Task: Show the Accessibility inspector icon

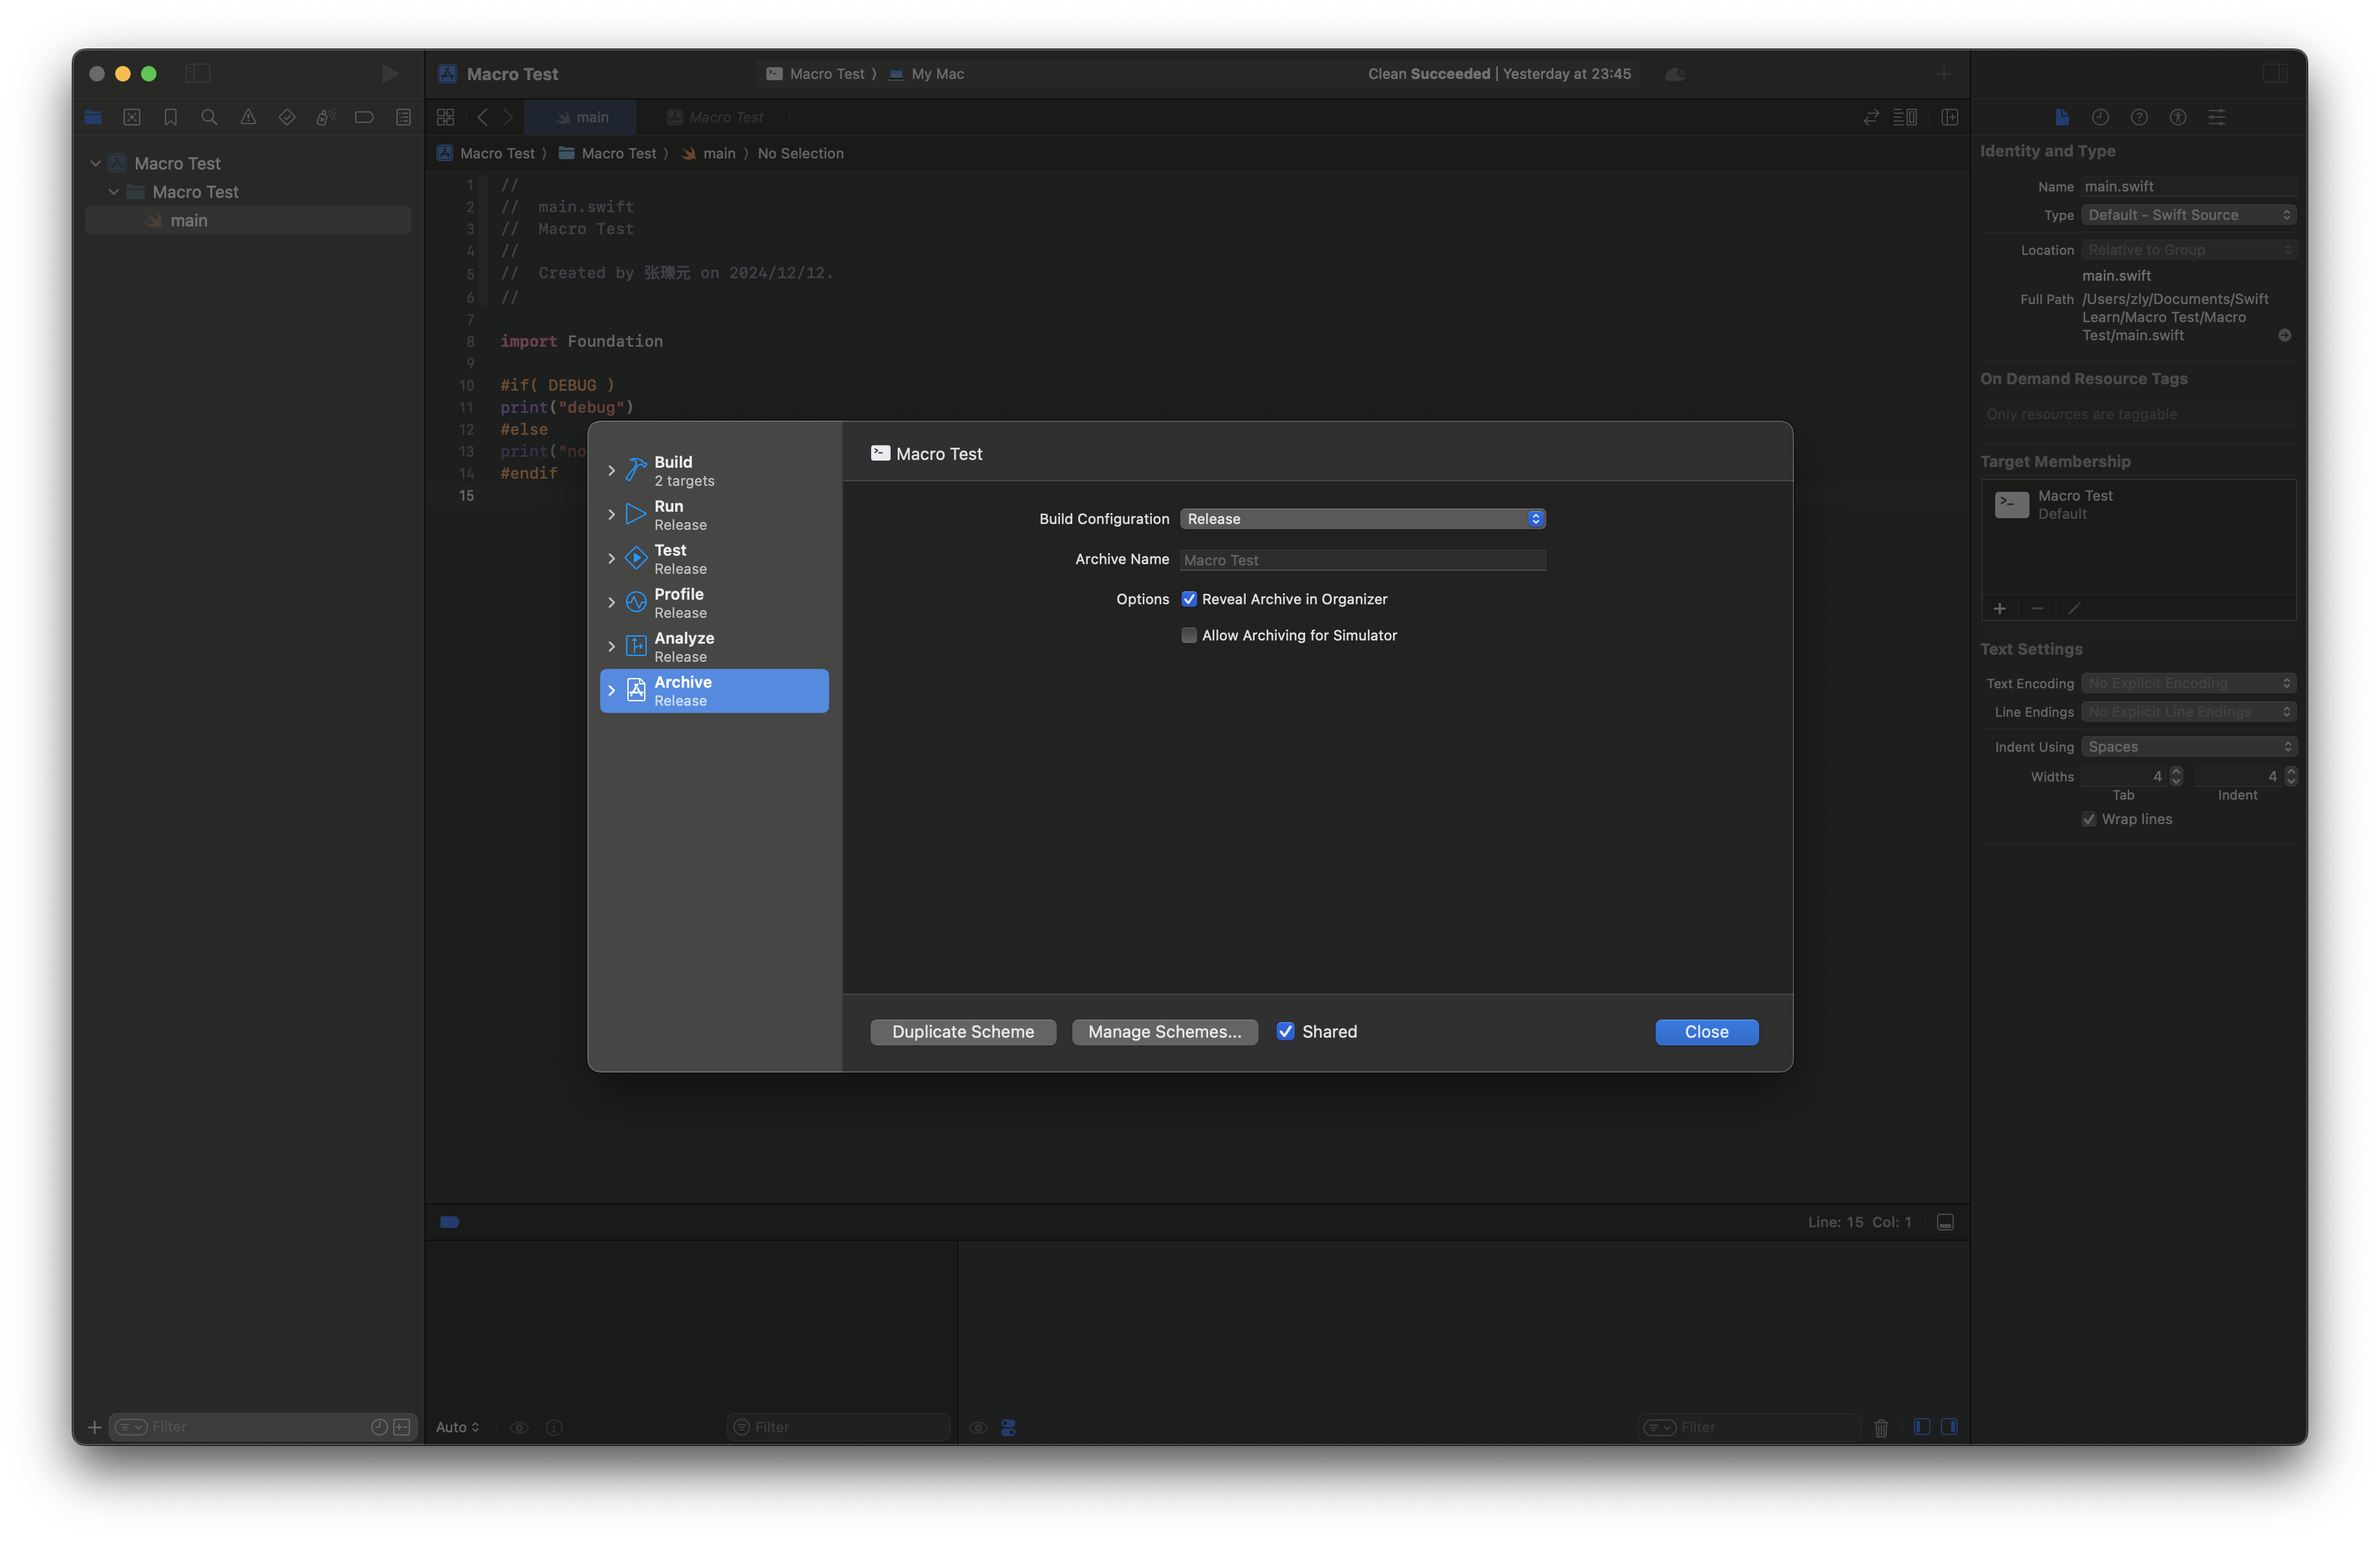Action: [x=2178, y=117]
